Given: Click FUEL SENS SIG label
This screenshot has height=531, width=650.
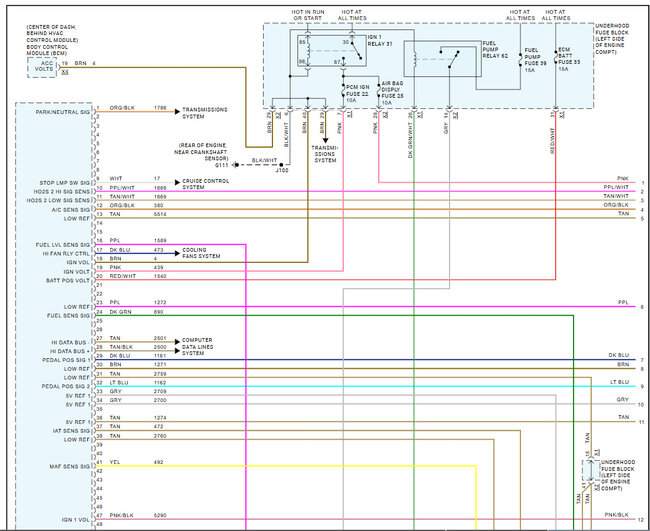Looking at the screenshot, I should tap(68, 315).
